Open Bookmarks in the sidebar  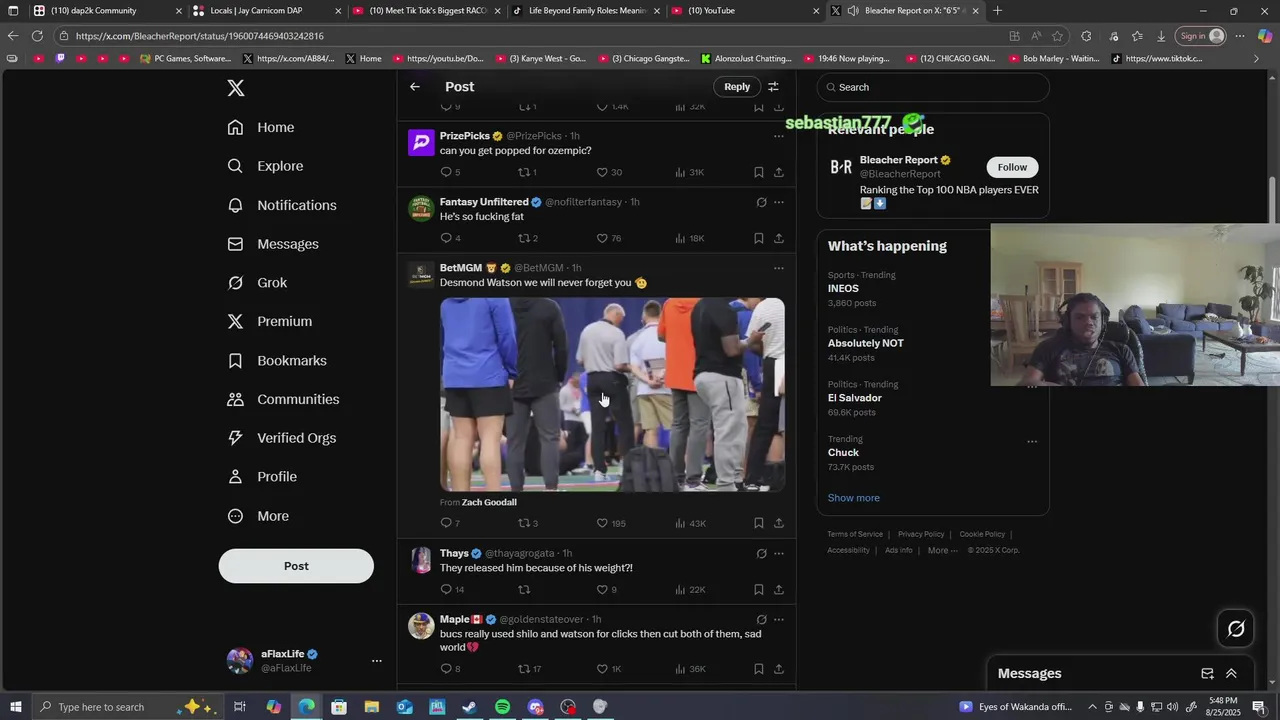(x=277, y=361)
